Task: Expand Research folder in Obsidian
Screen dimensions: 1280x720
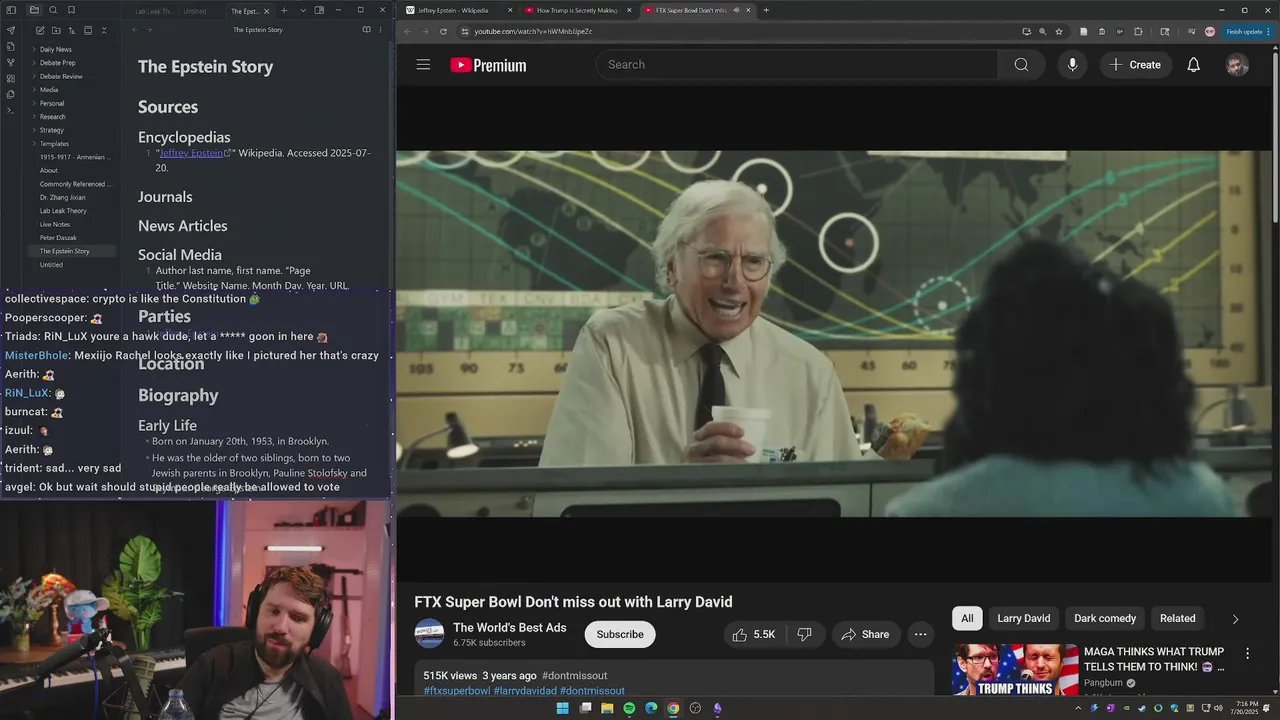Action: click(52, 117)
